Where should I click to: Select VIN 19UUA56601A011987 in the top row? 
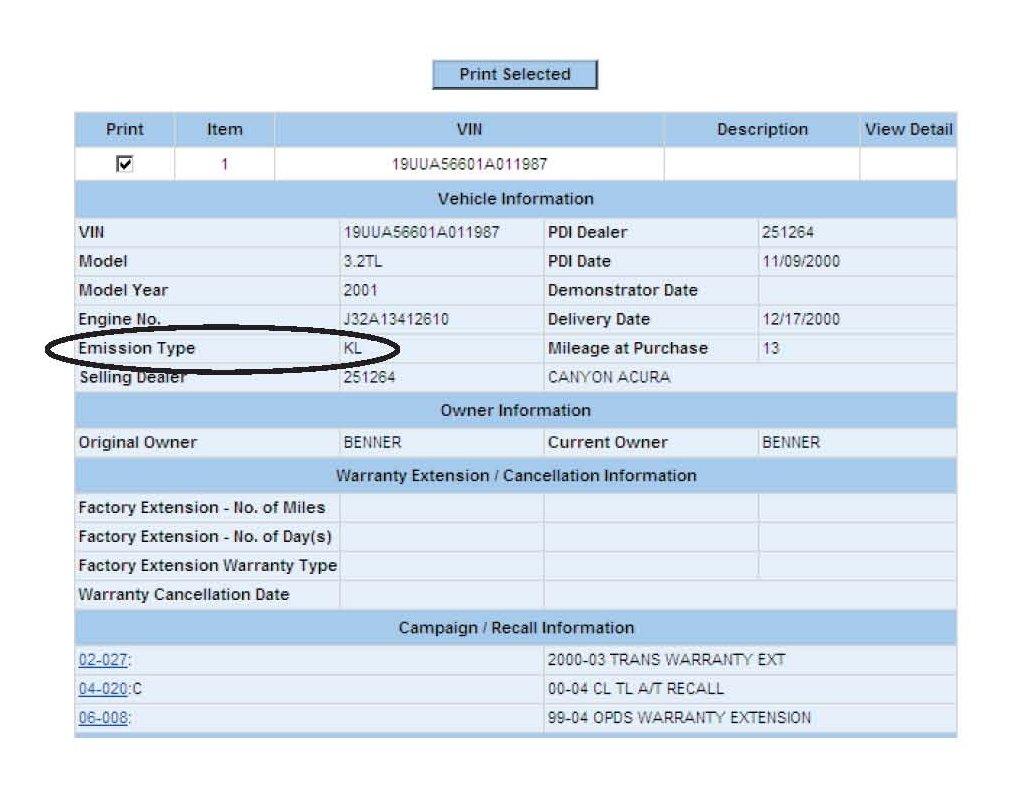(x=469, y=164)
